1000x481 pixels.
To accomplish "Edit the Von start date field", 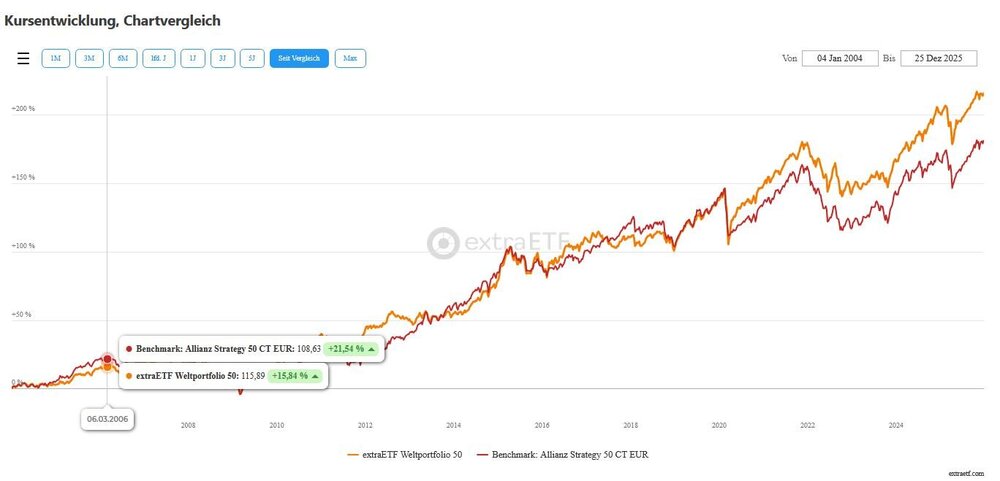I will pos(840,58).
